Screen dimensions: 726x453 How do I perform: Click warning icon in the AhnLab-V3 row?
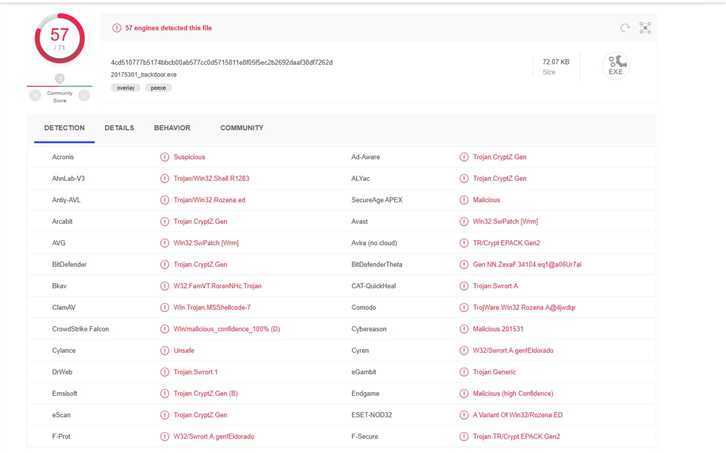coord(164,178)
